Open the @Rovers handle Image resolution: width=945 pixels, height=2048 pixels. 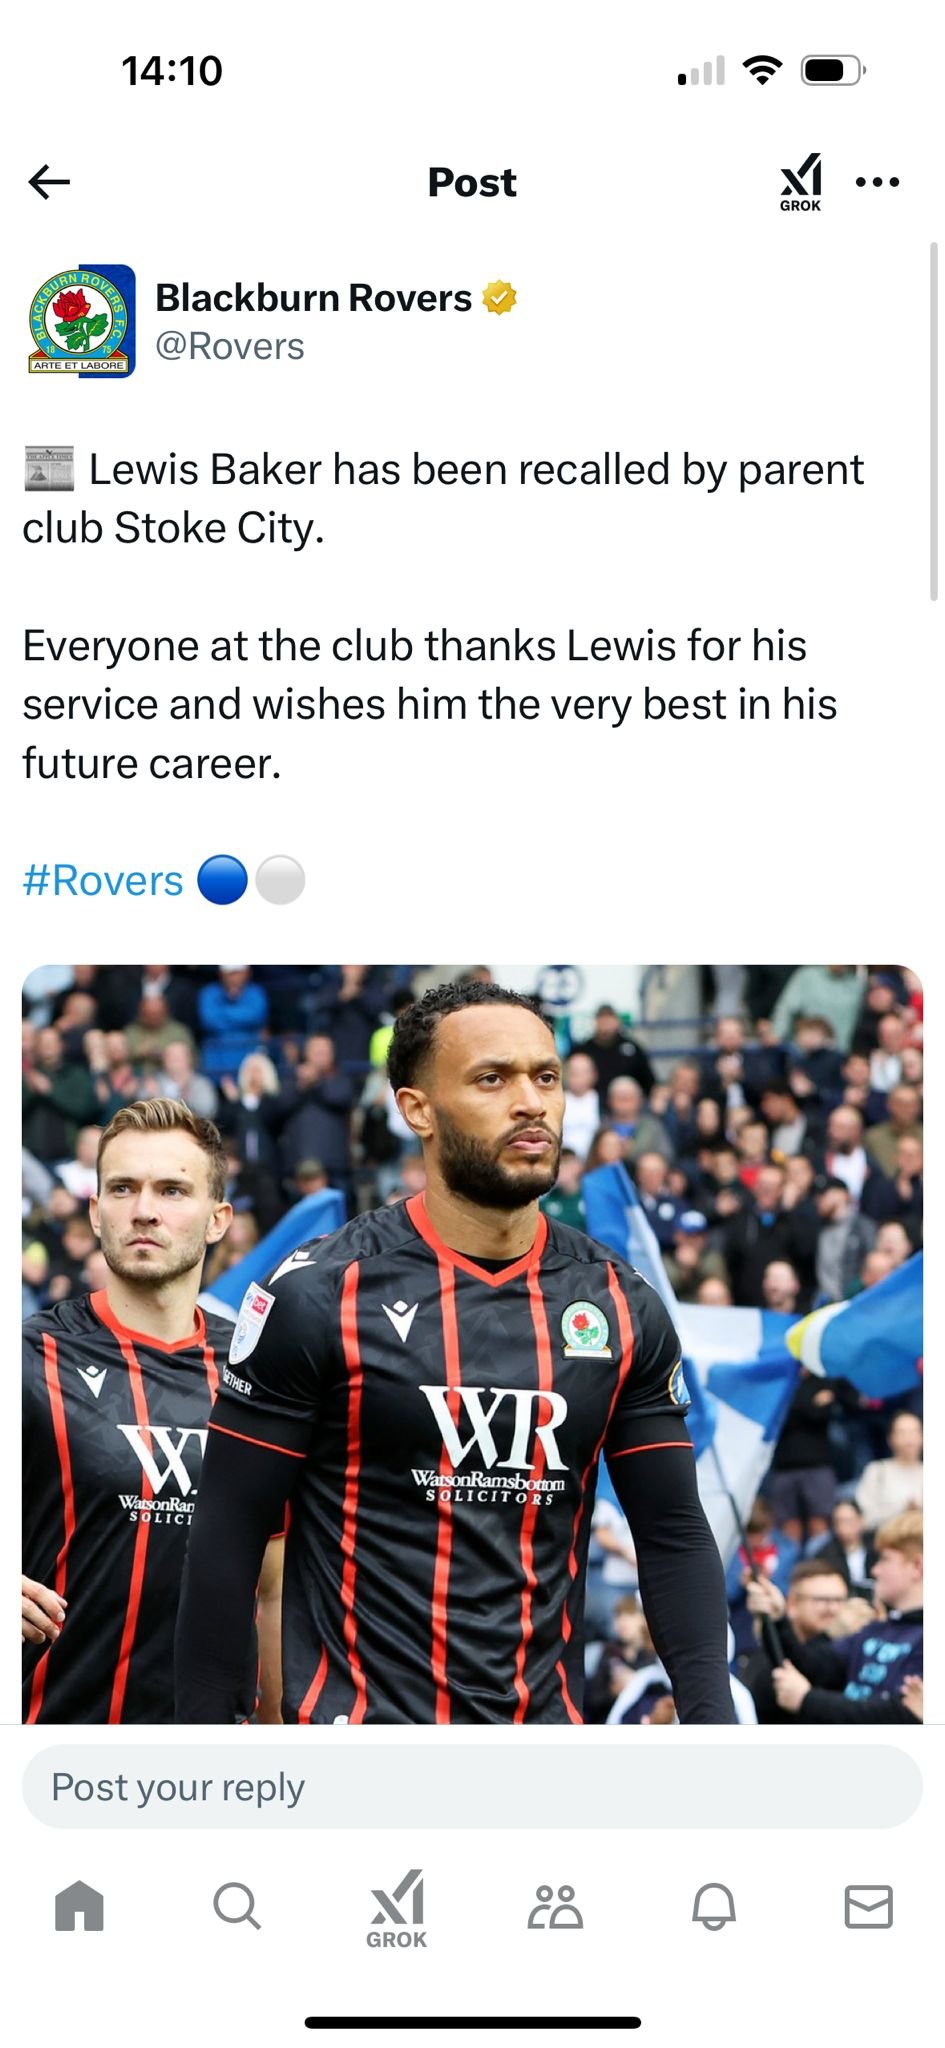click(229, 346)
